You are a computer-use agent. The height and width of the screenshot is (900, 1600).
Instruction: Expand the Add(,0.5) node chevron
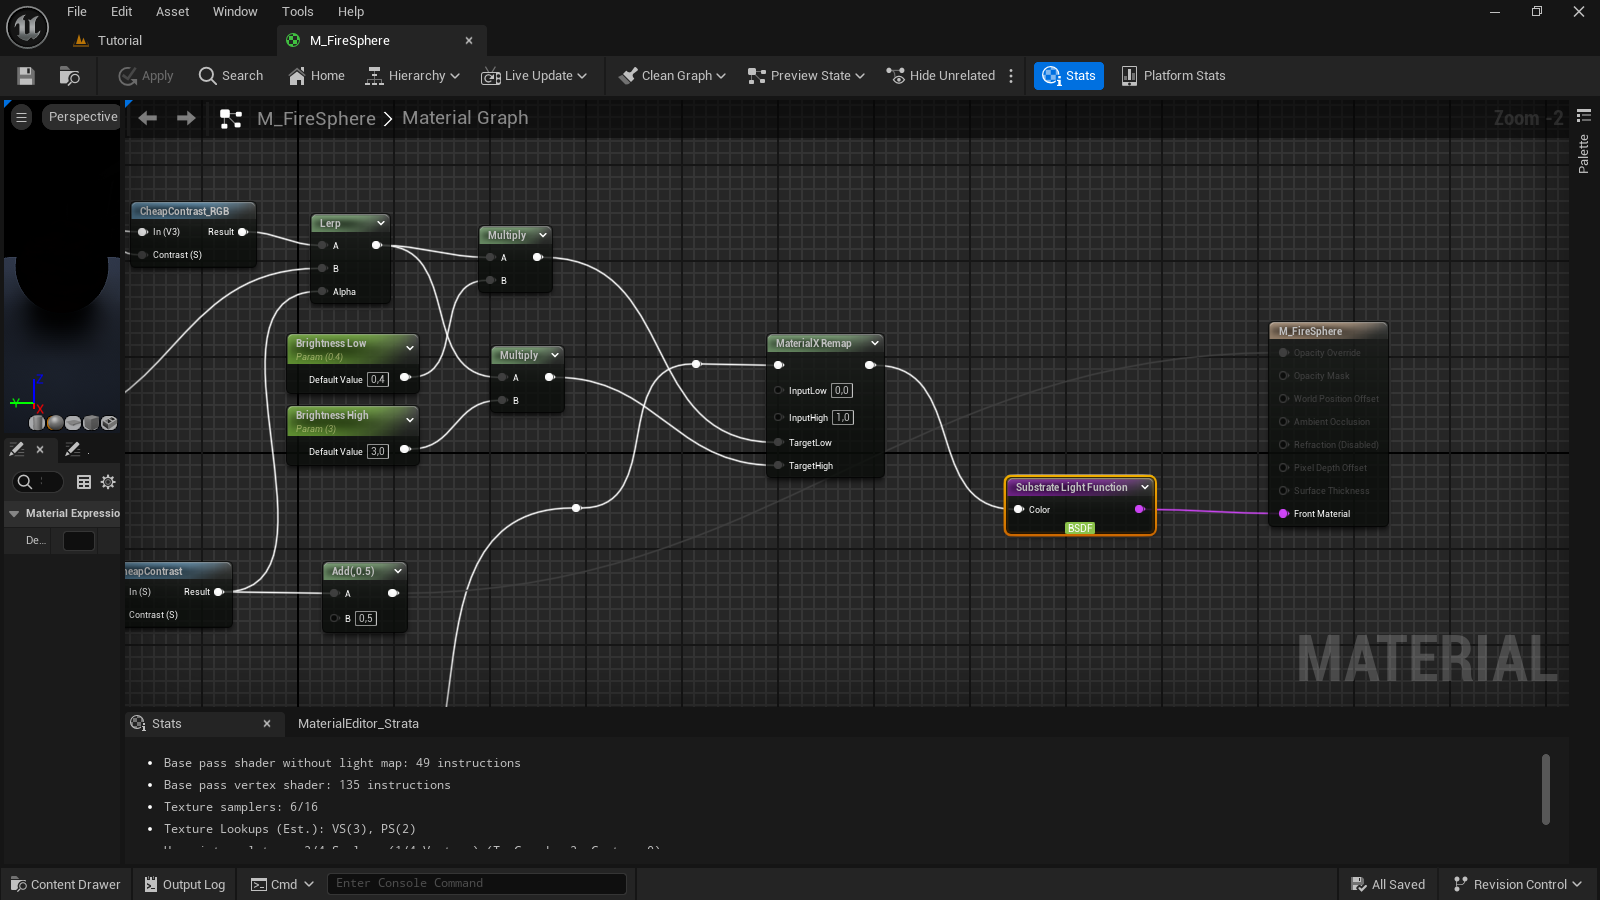tap(398, 571)
